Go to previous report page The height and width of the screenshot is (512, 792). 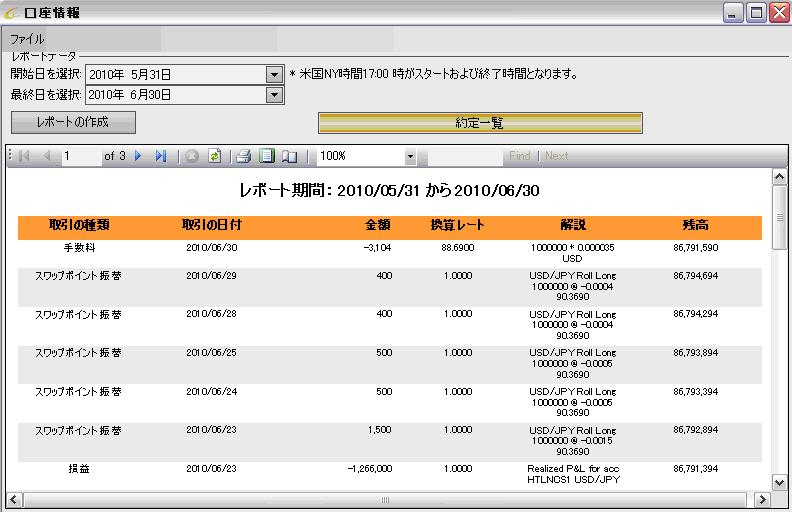pyautogui.click(x=47, y=156)
